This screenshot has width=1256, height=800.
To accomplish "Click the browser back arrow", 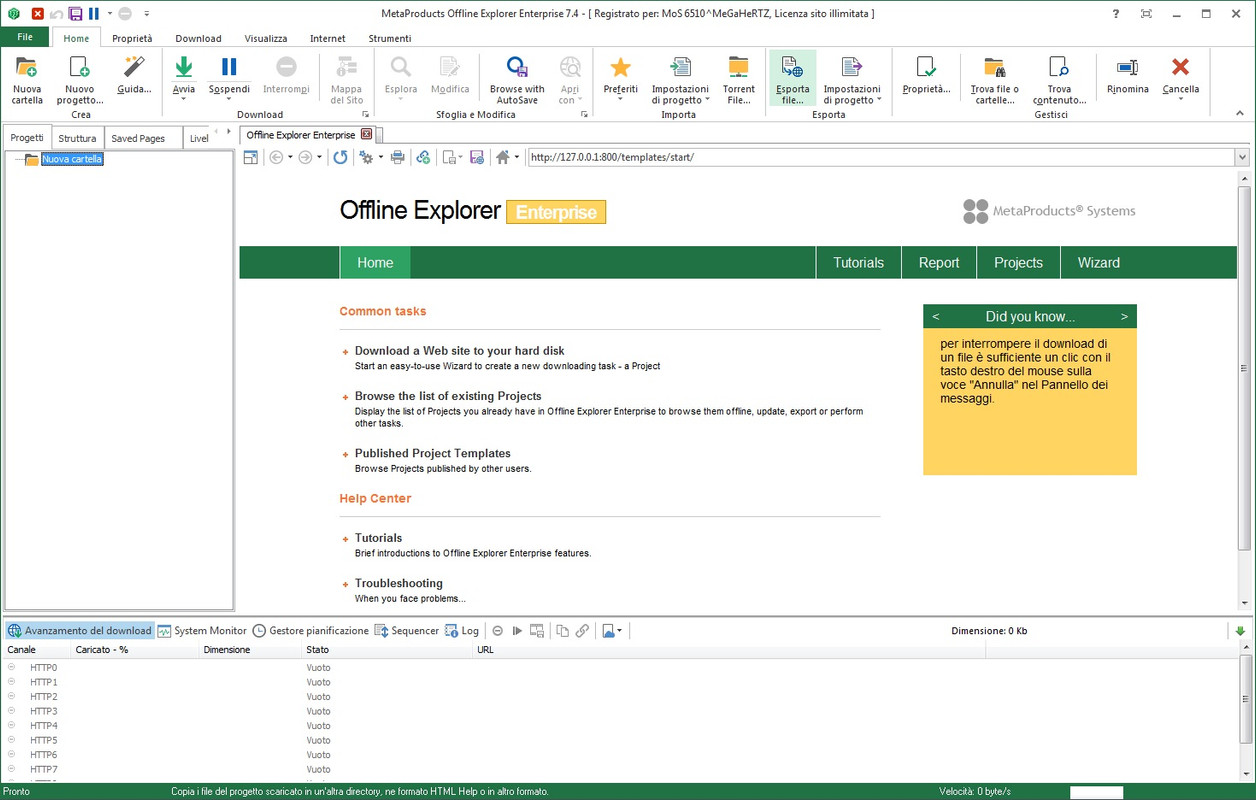I will point(276,157).
